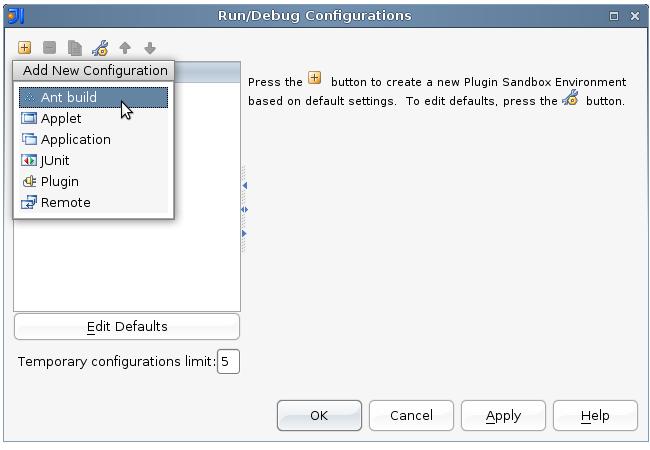The width and height of the screenshot is (650, 450).
Task: Click the middle splitter handle arrows
Action: coord(244,209)
